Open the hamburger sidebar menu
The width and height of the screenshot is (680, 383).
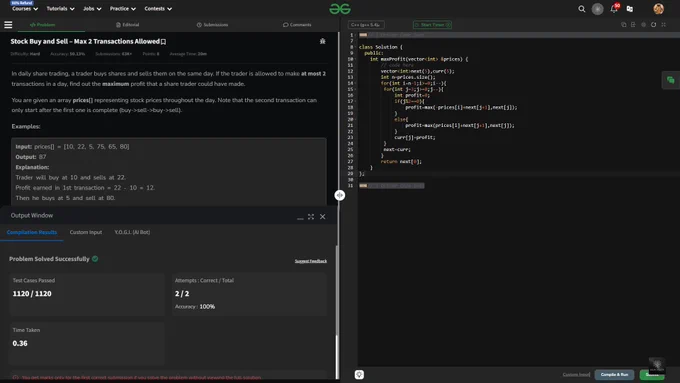click(x=8, y=25)
